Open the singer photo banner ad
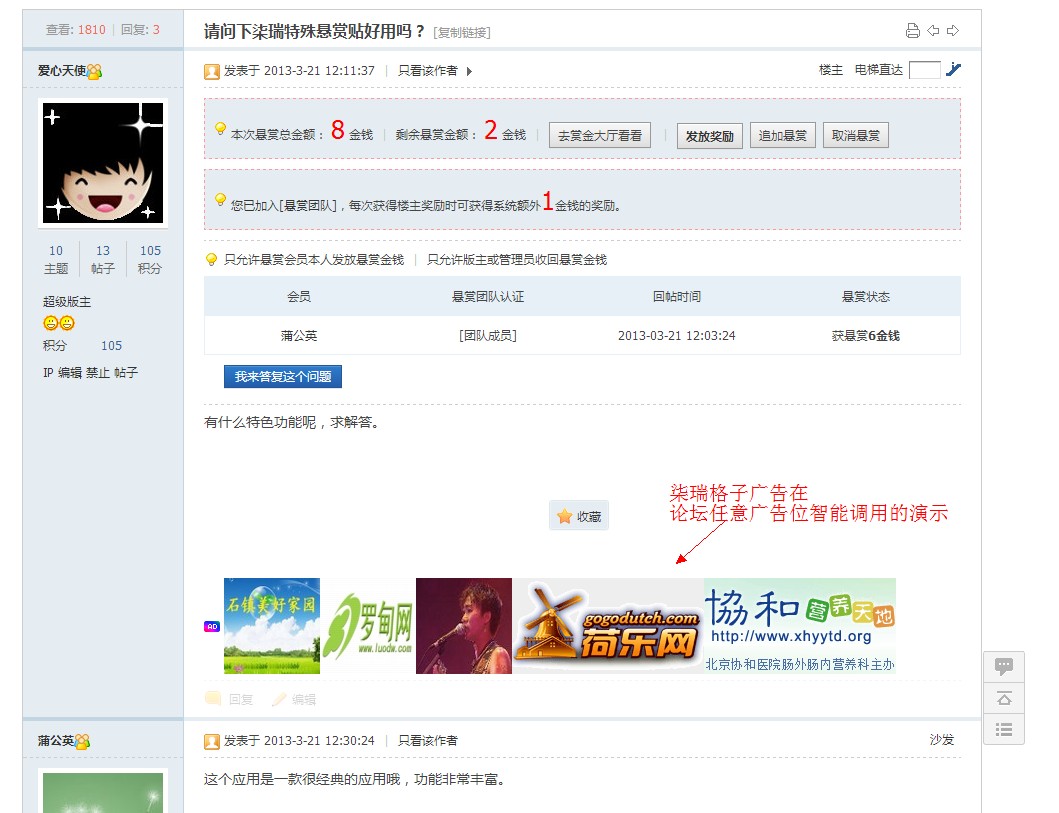The height and width of the screenshot is (813, 1059). (464, 626)
